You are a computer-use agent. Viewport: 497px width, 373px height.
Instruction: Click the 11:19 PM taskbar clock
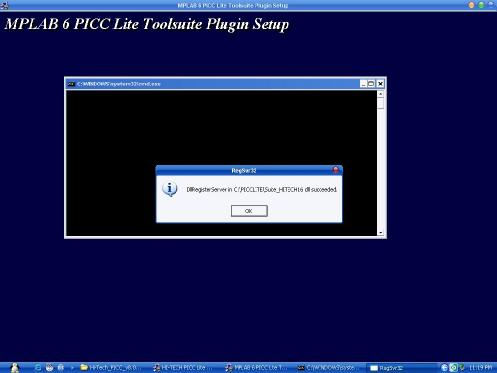481,368
